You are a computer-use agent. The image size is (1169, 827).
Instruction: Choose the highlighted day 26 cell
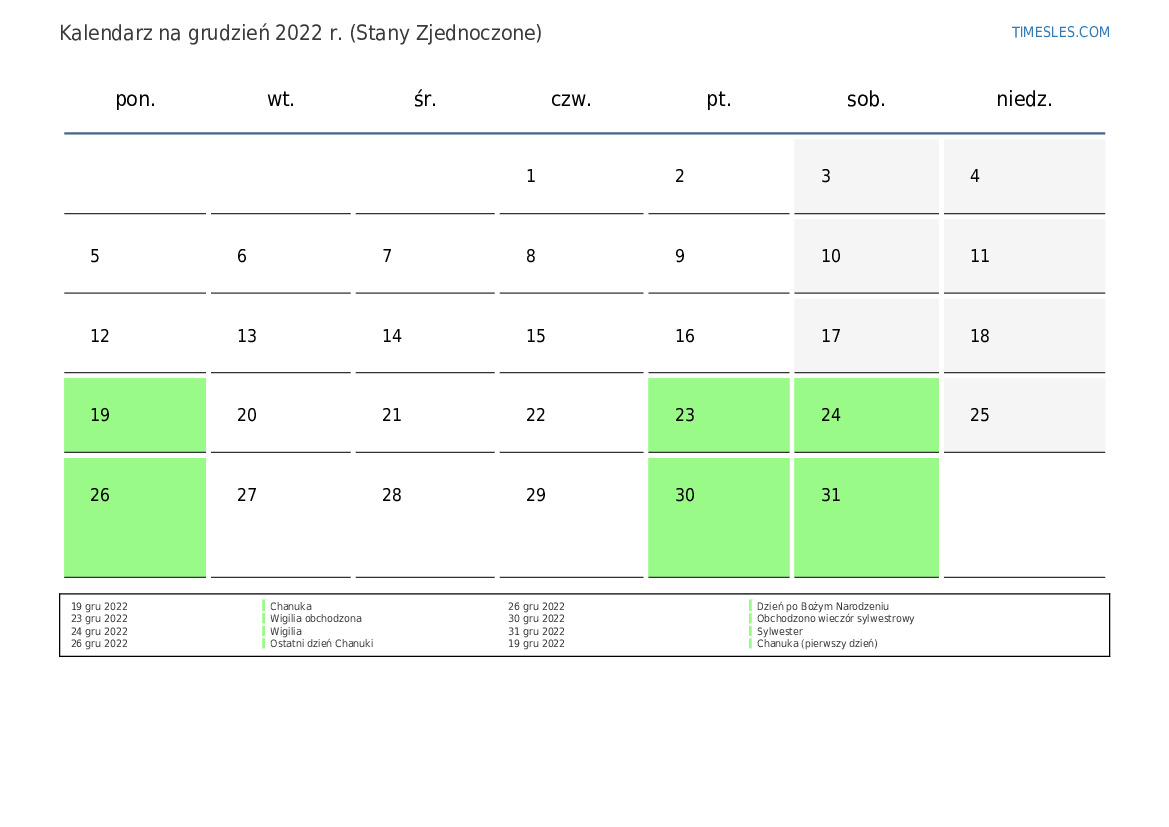135,516
